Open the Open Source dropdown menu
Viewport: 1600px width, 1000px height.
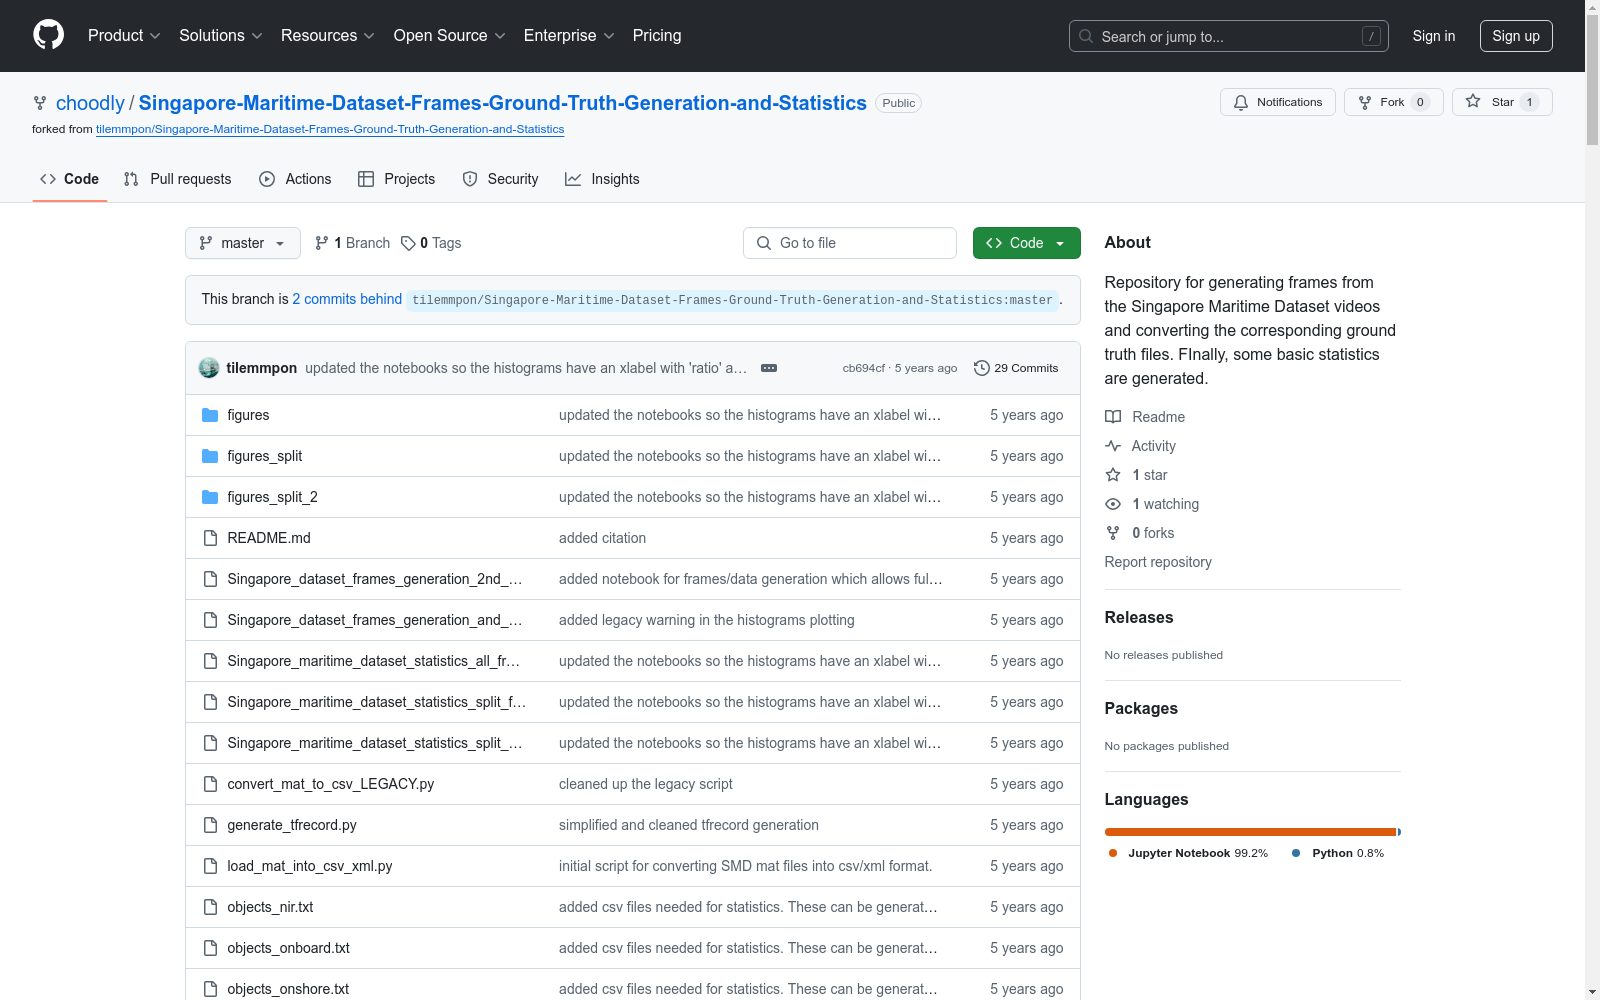click(450, 35)
